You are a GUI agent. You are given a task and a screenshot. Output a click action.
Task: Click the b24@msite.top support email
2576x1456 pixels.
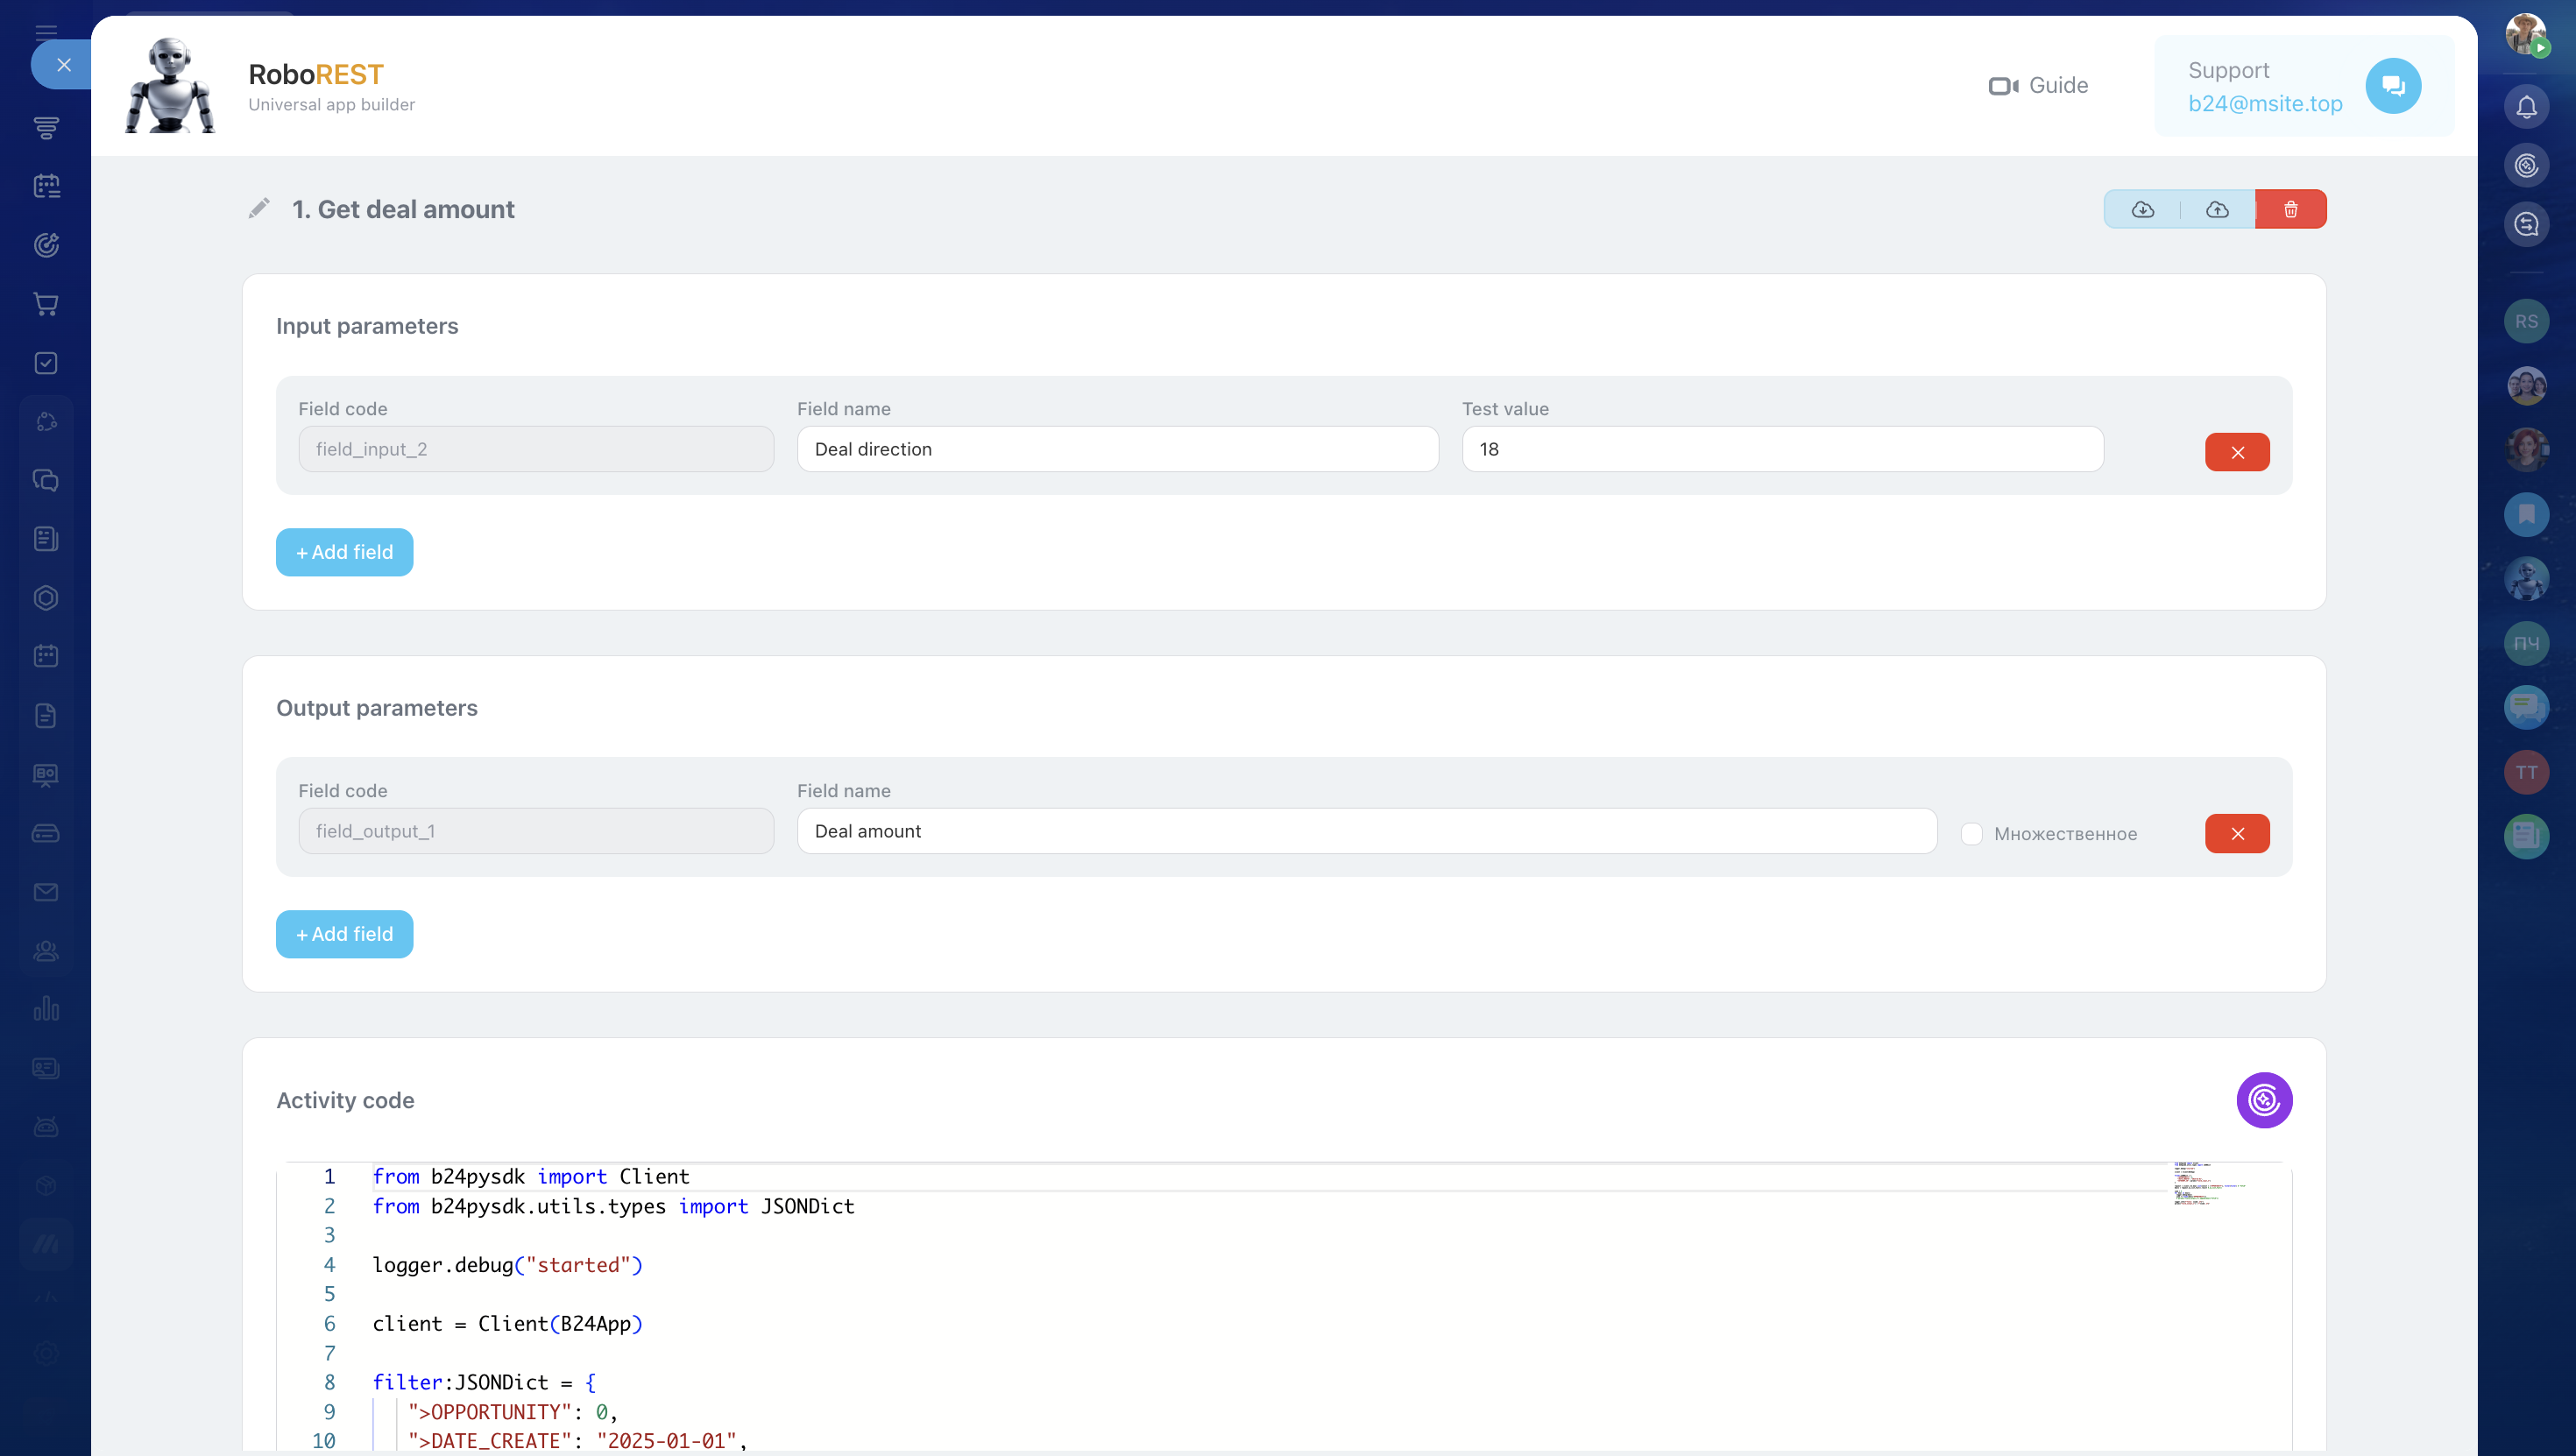(2264, 104)
